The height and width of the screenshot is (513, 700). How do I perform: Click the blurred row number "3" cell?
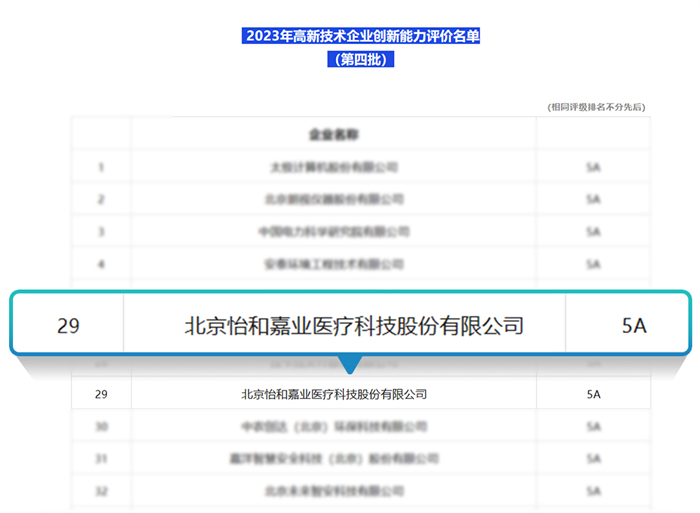[x=101, y=231]
